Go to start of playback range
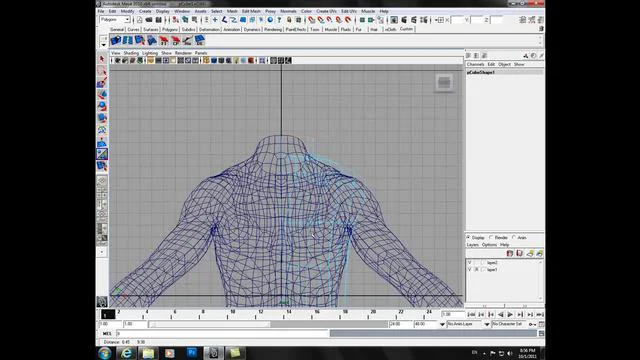Screen dimensions: 640x360 pyautogui.click(x=471, y=315)
